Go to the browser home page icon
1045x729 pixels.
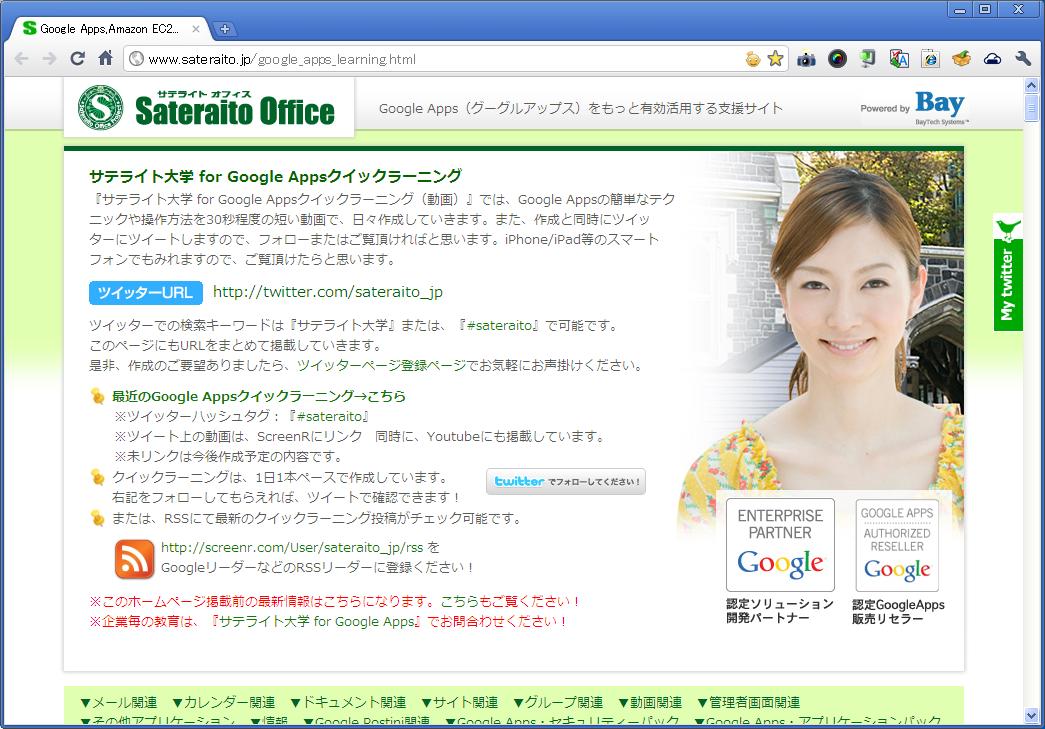tap(105, 59)
